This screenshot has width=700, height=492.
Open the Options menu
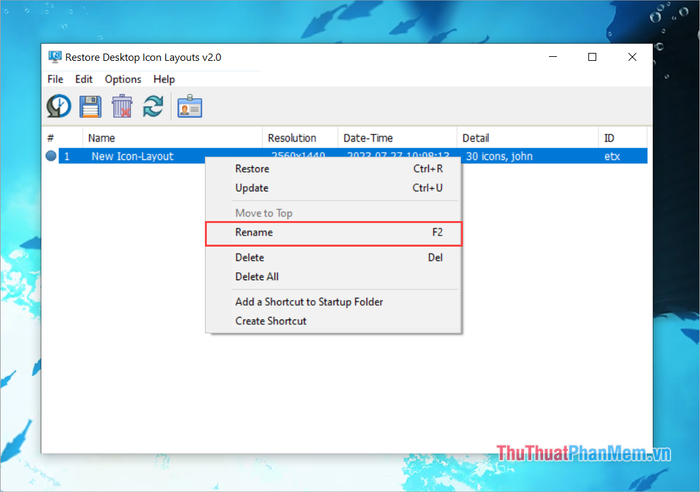(123, 79)
